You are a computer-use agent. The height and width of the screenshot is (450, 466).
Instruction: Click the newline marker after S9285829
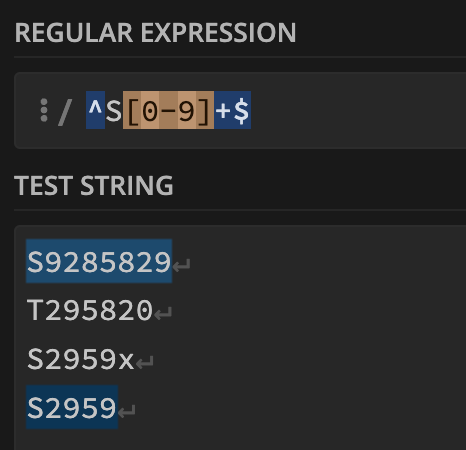pyautogui.click(x=182, y=266)
